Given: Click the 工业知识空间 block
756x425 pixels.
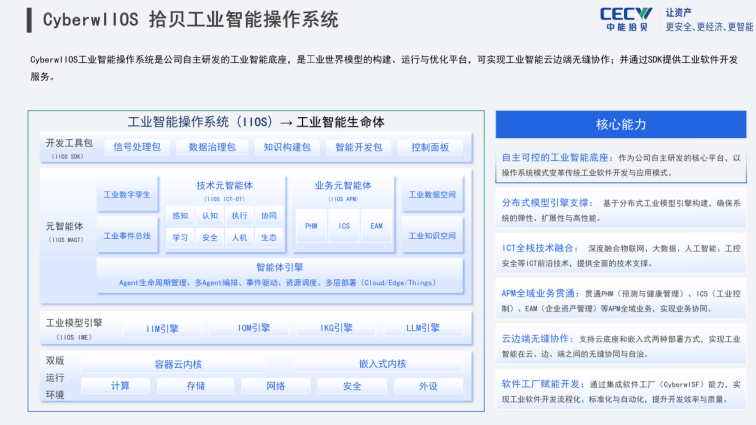Looking at the screenshot, I should point(432,235).
